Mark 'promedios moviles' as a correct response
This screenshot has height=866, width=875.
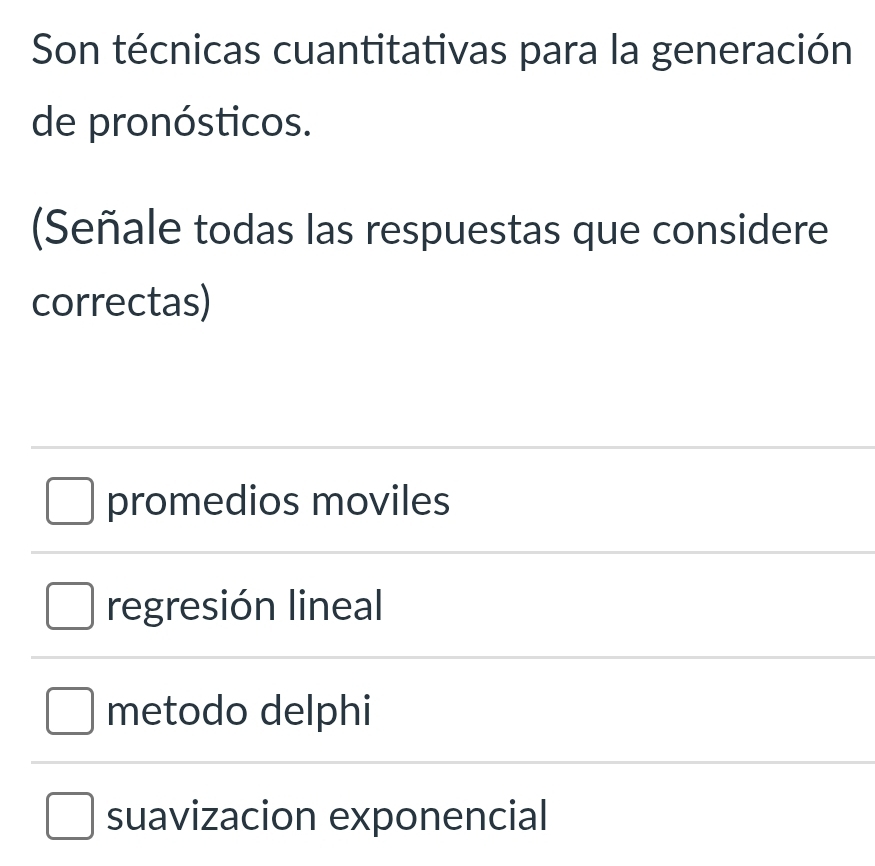click(69, 501)
